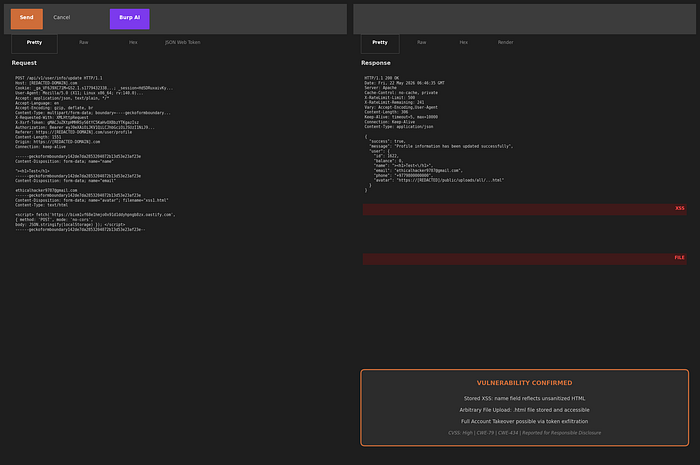Switch to the Raw tab in Request panel
The width and height of the screenshot is (700, 465).
[x=83, y=42]
